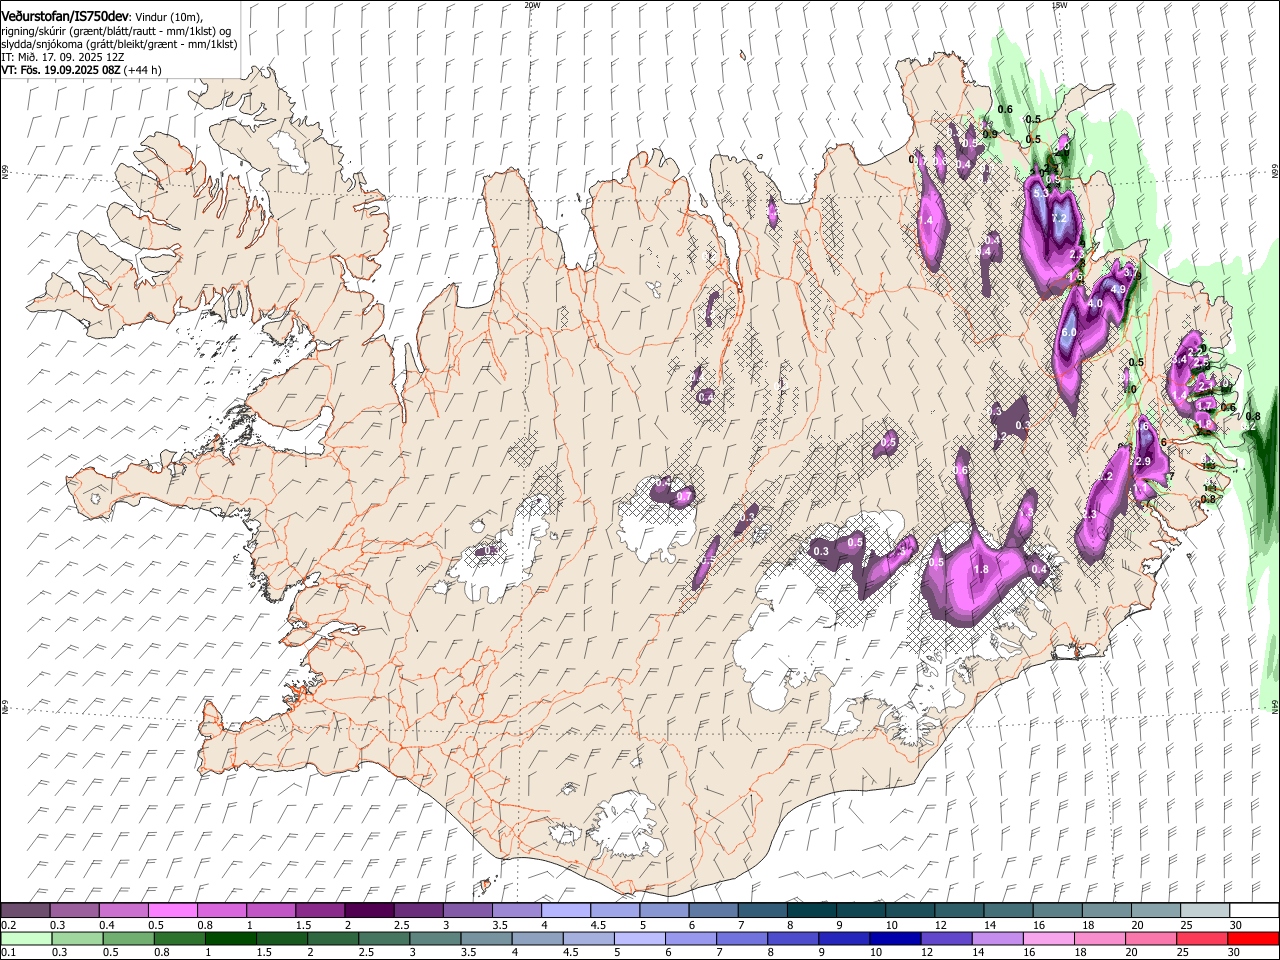1280x960 pixels.
Task: Click the '0.7' value near the central glacier
Action: (x=684, y=496)
